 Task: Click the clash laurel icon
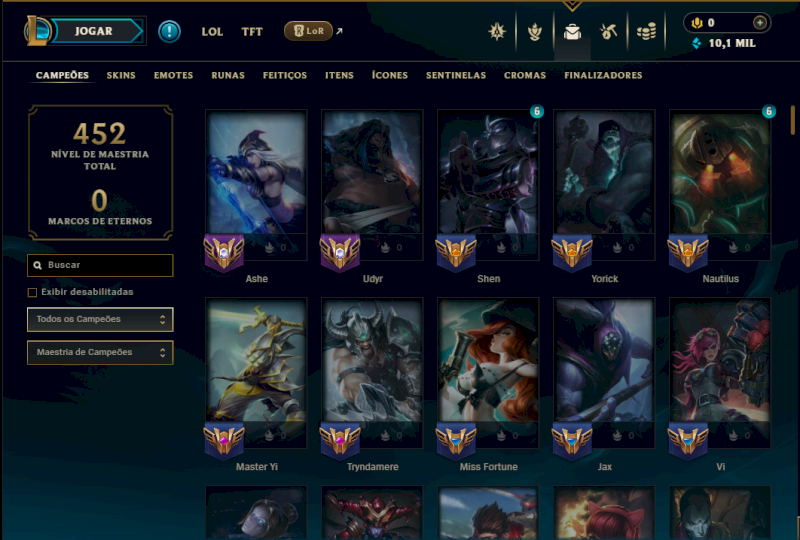click(x=535, y=32)
